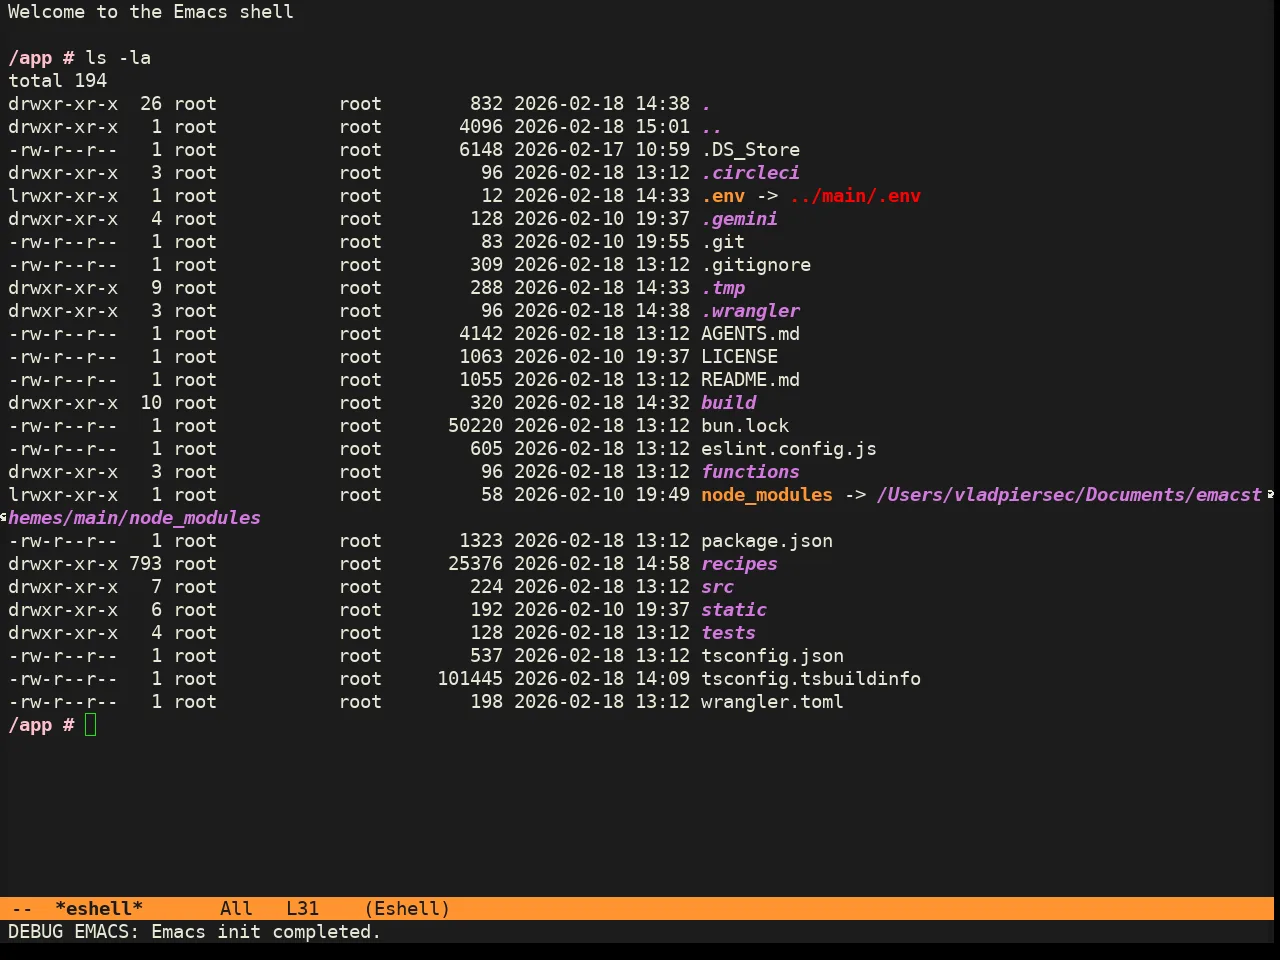Click the lrwxr-xr-x permissions on .env row
The height and width of the screenshot is (960, 1280).
tap(63, 196)
